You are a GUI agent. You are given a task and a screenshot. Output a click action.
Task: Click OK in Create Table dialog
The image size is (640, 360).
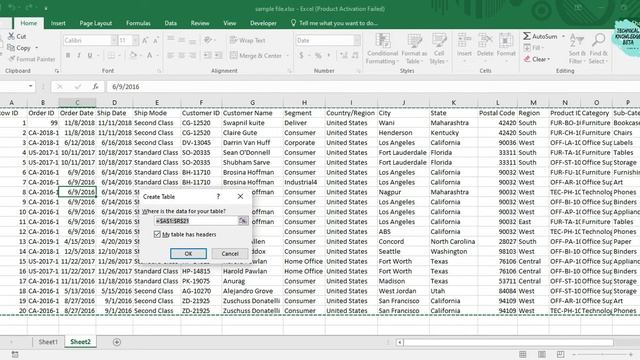188,253
